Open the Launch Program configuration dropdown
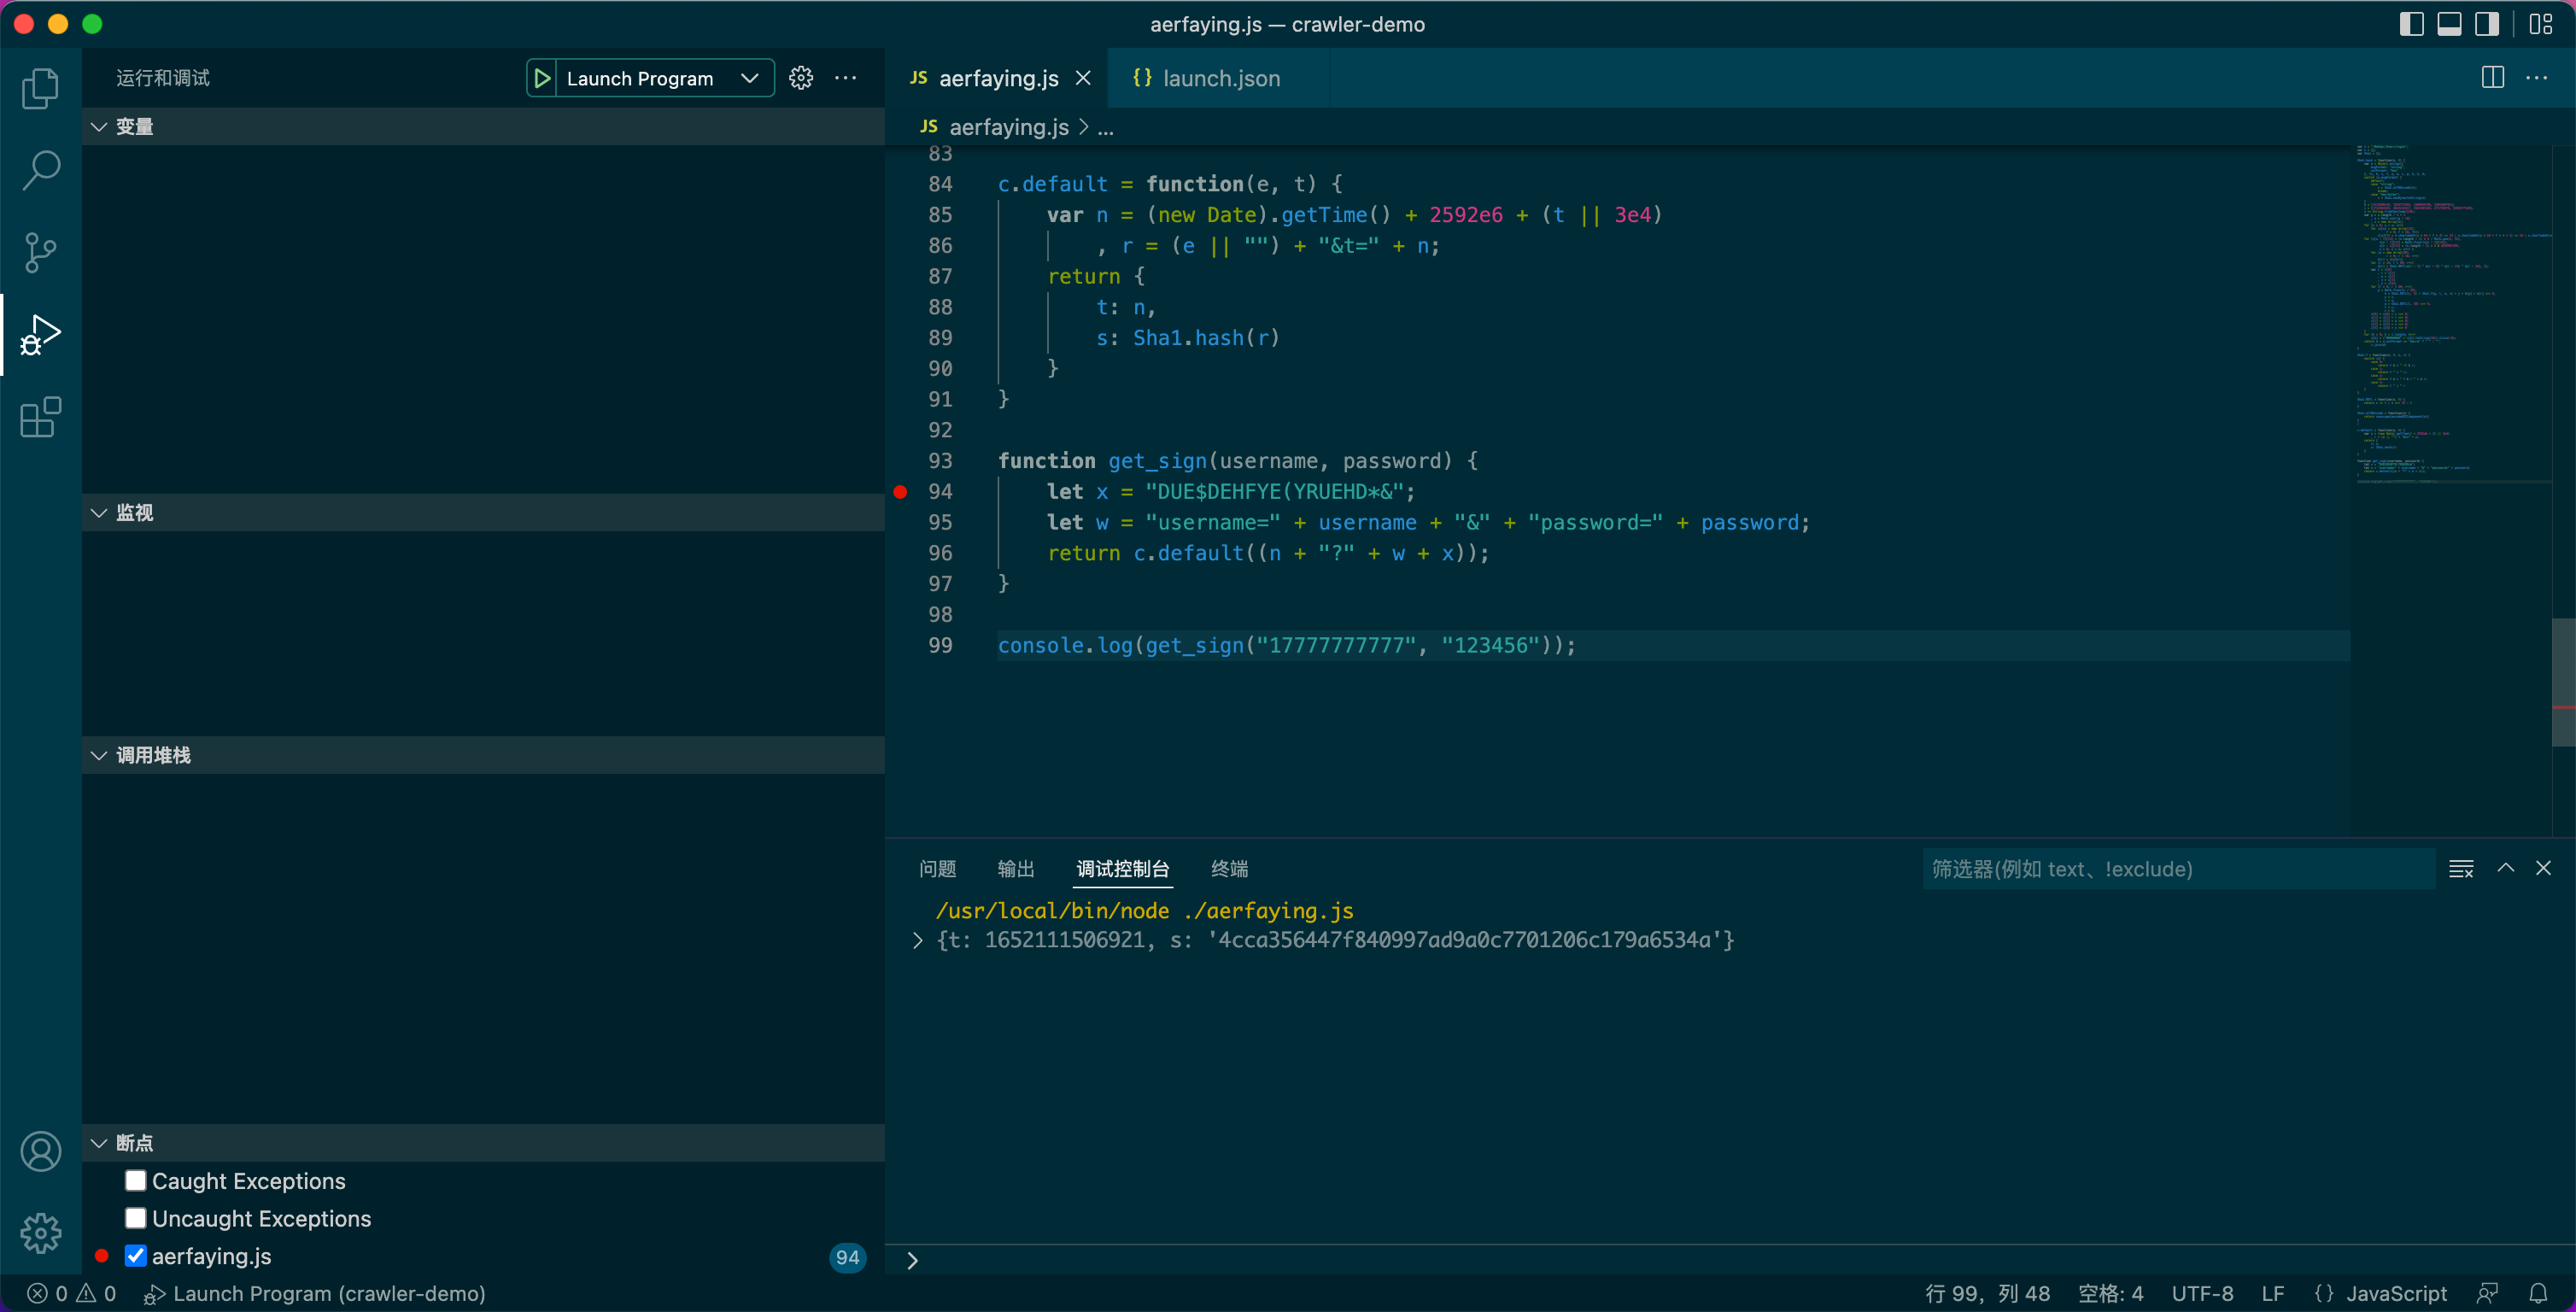The width and height of the screenshot is (2576, 1312). click(x=749, y=78)
